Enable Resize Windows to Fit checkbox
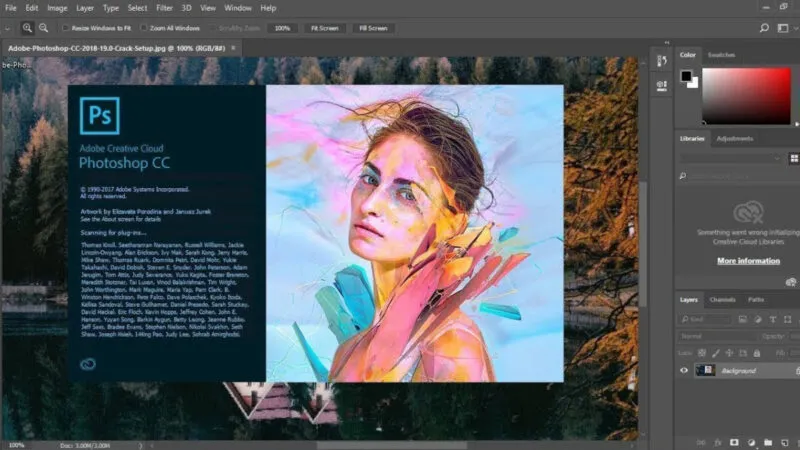Viewport: 800px width, 450px height. (65, 28)
